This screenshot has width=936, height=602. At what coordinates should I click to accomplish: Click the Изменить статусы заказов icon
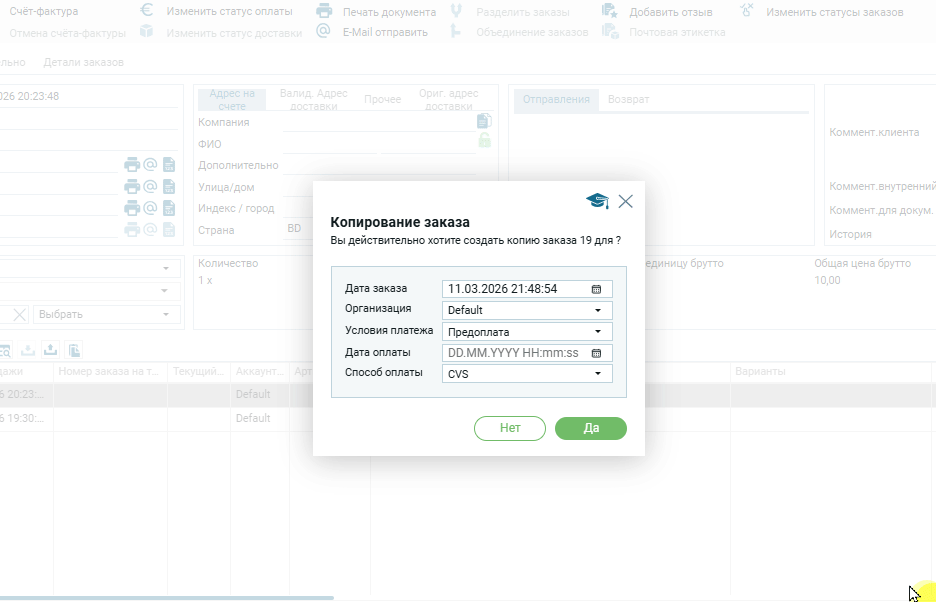click(747, 11)
